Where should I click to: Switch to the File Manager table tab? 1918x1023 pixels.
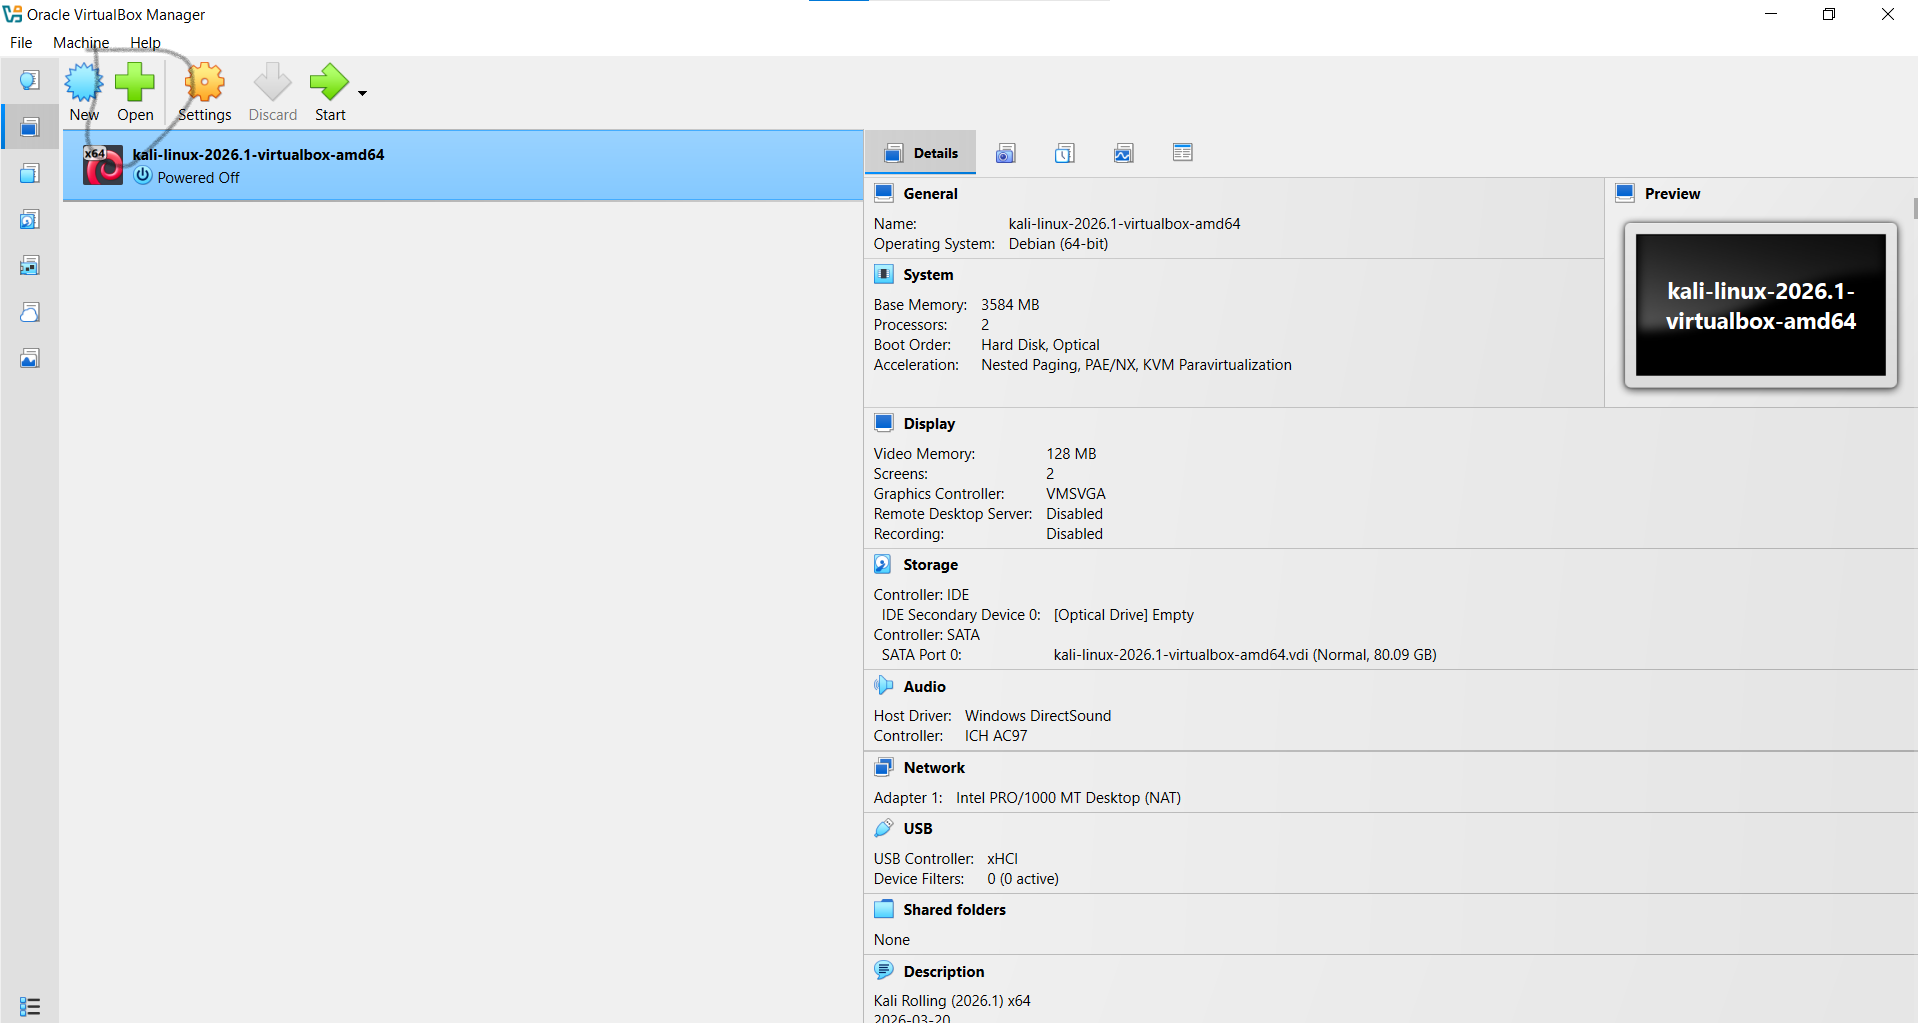coord(1183,153)
